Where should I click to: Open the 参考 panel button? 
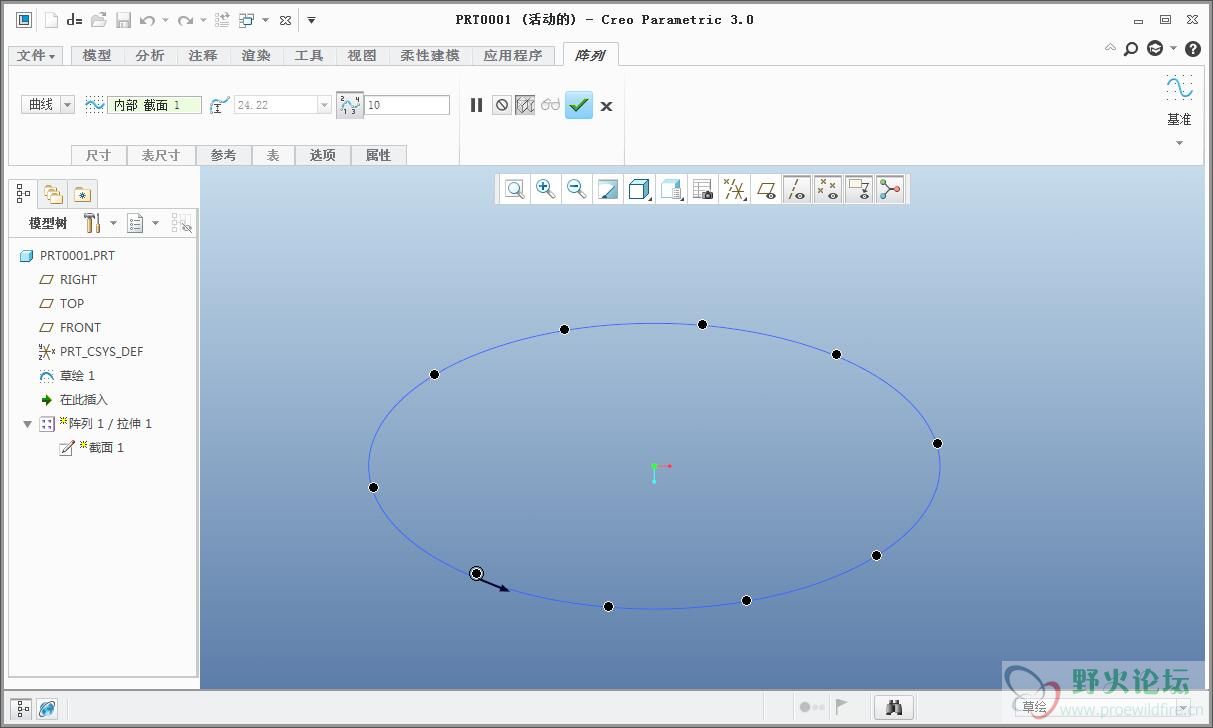tap(223, 155)
